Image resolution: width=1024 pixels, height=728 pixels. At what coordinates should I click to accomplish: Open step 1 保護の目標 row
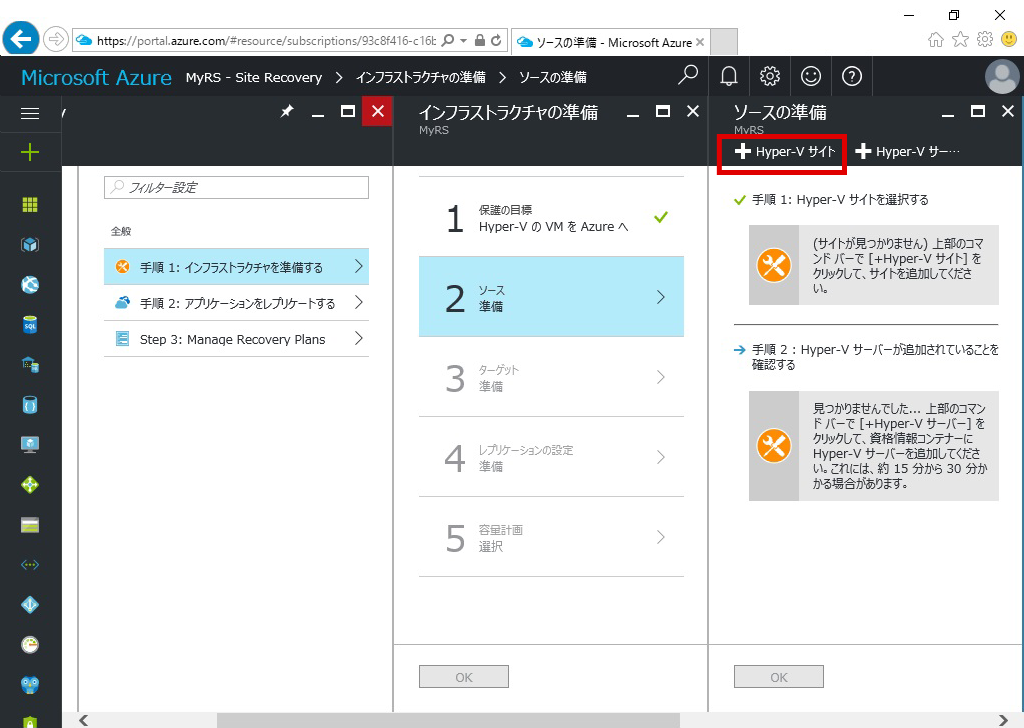point(551,217)
